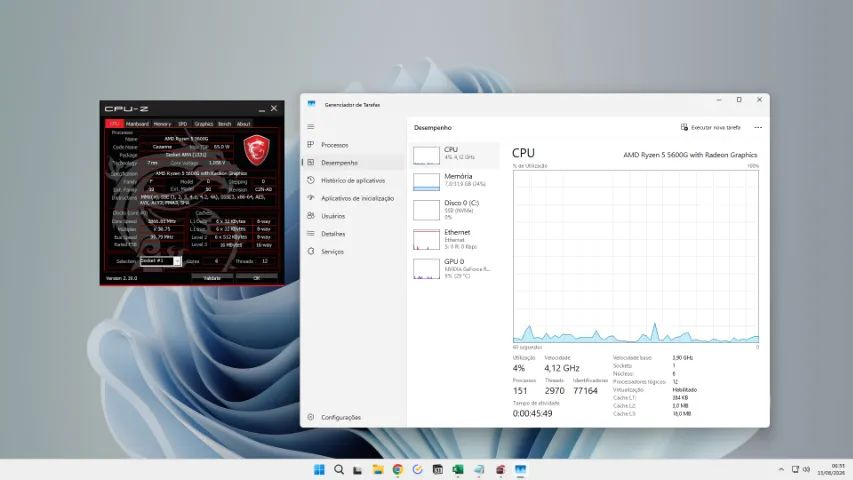Switch to Memory tab in CPU-Z

tap(162, 124)
